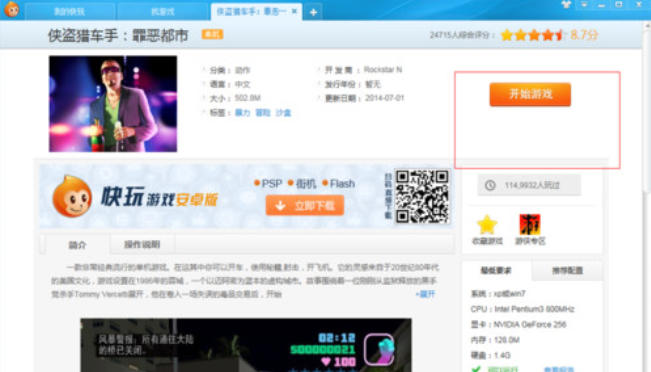
Task: Open the skin (shirt) icon in the title bar
Action: 566,5
